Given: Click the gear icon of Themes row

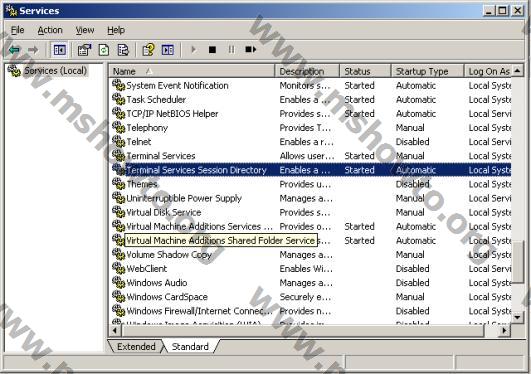Looking at the screenshot, I should click(x=119, y=184).
